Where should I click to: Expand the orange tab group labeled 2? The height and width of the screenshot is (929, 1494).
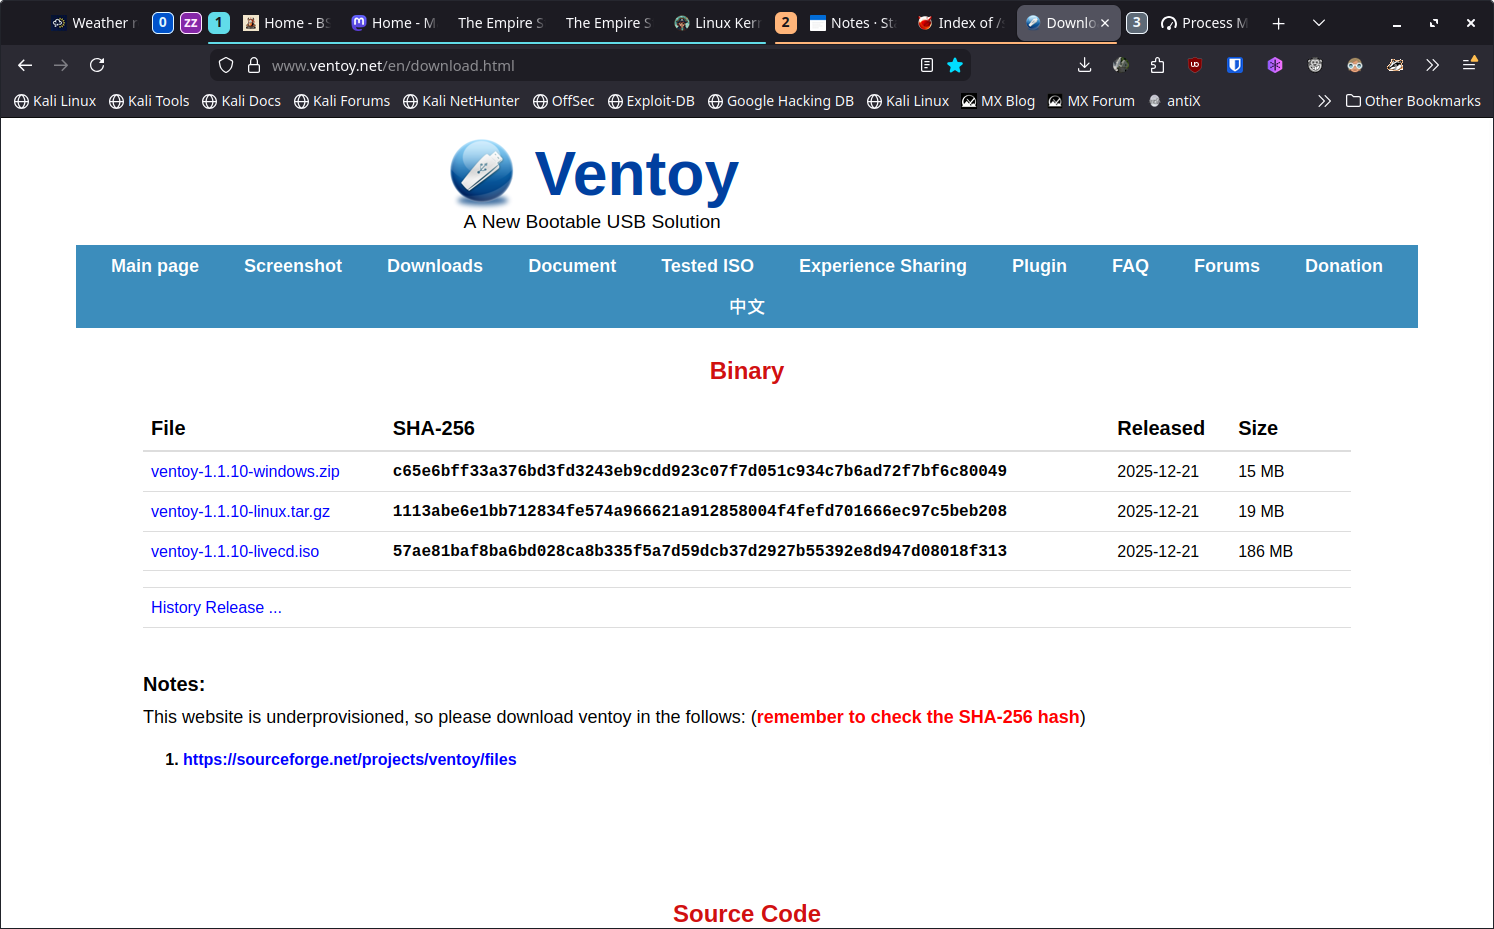tap(786, 23)
